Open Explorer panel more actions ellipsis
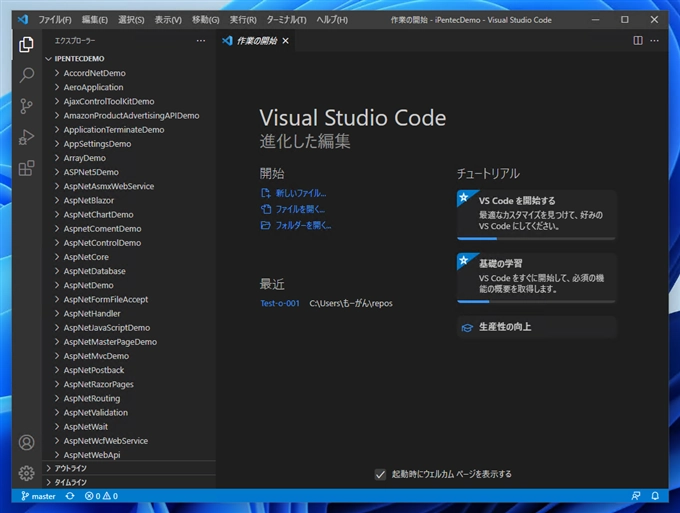This screenshot has height=513, width=680. 201,41
